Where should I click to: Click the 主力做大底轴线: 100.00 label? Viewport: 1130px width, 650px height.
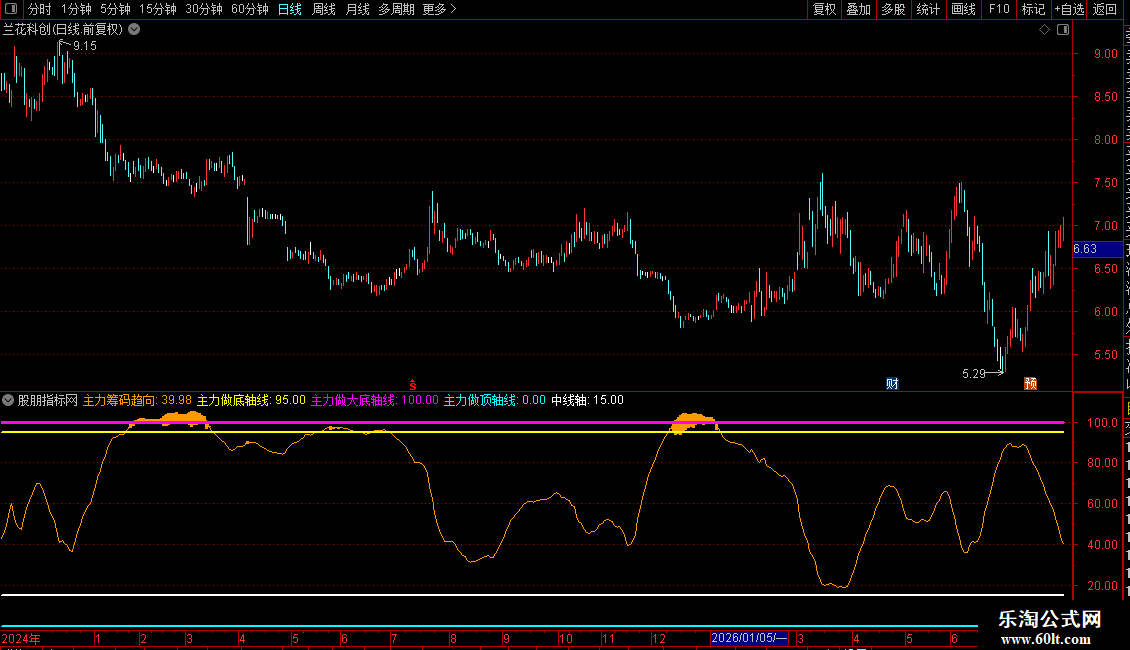[x=374, y=400]
